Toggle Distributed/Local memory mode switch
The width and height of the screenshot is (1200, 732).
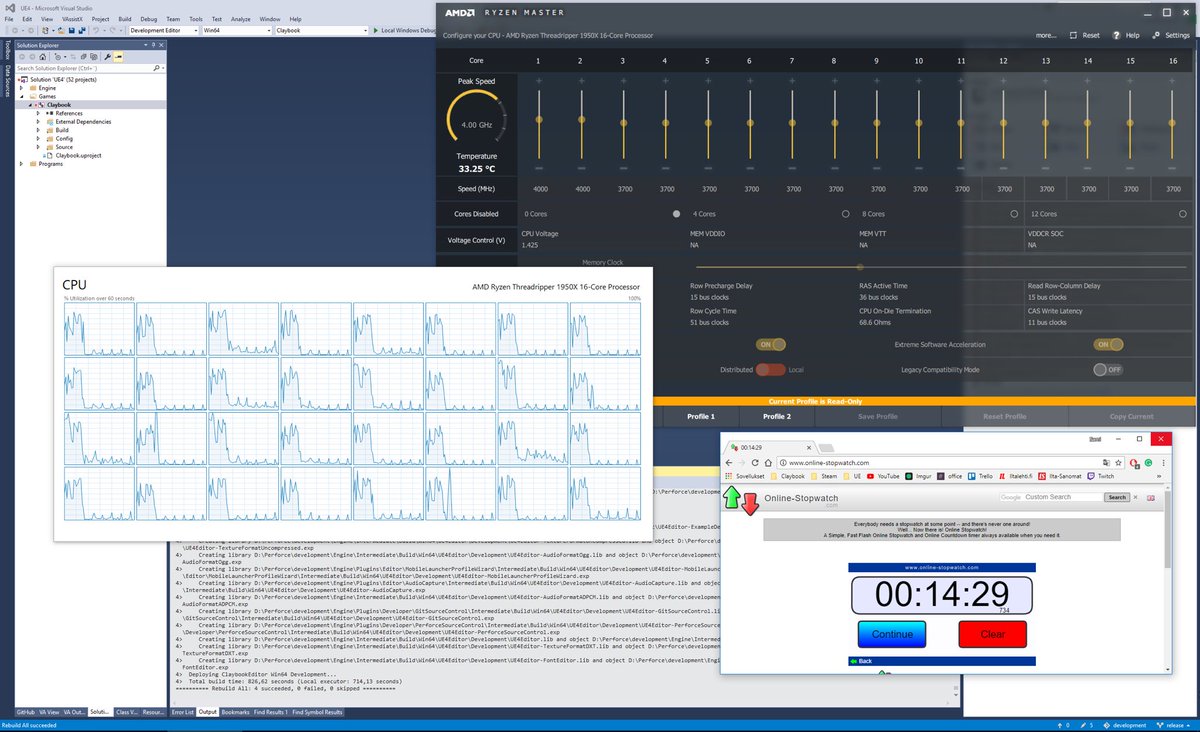(771, 369)
